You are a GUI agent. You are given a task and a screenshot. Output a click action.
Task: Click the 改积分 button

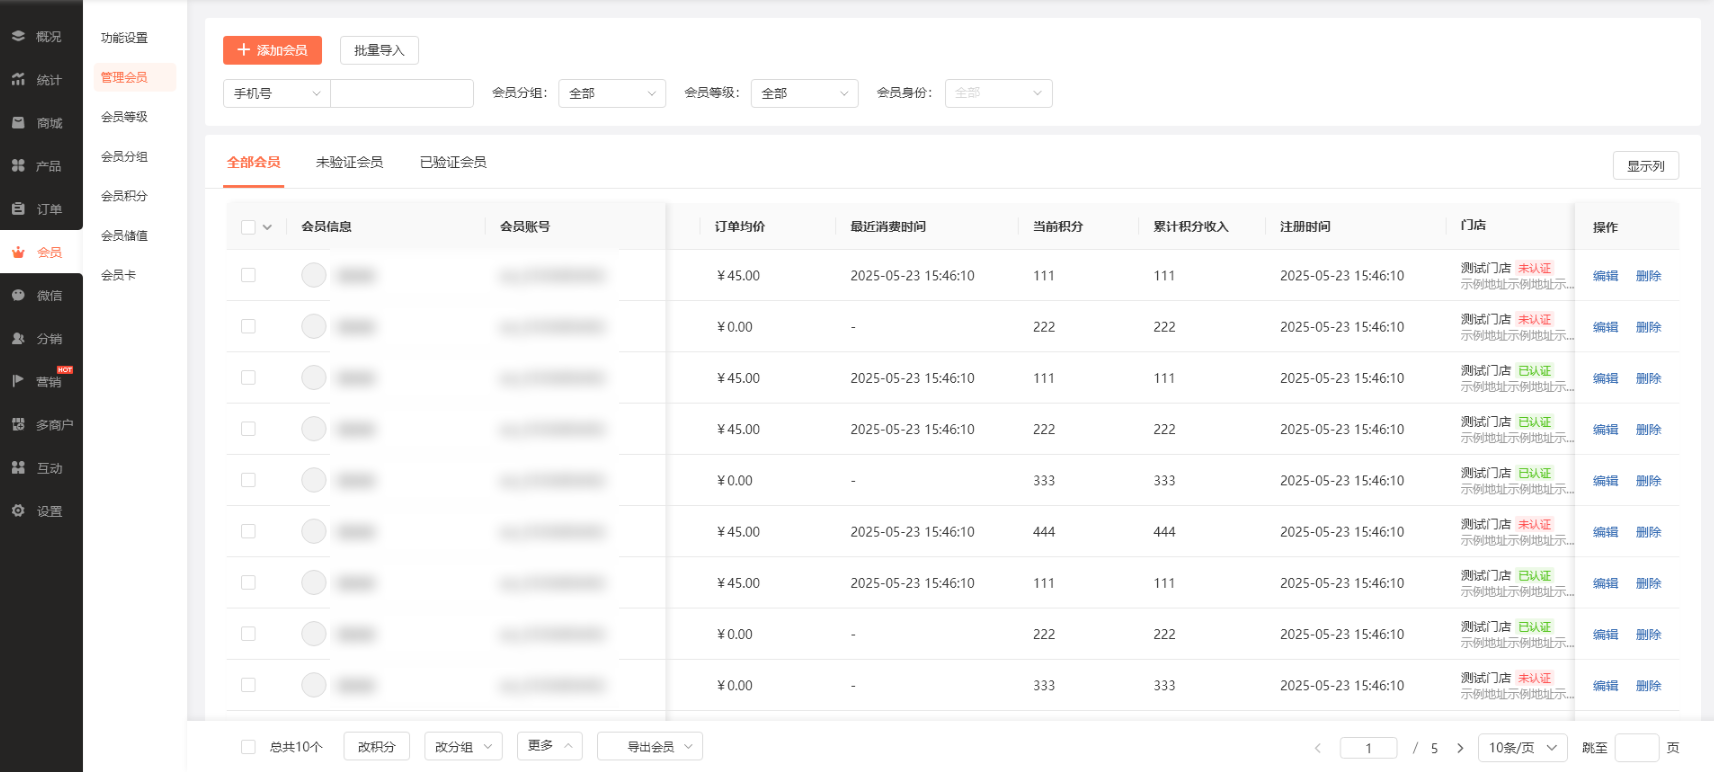pyautogui.click(x=376, y=747)
